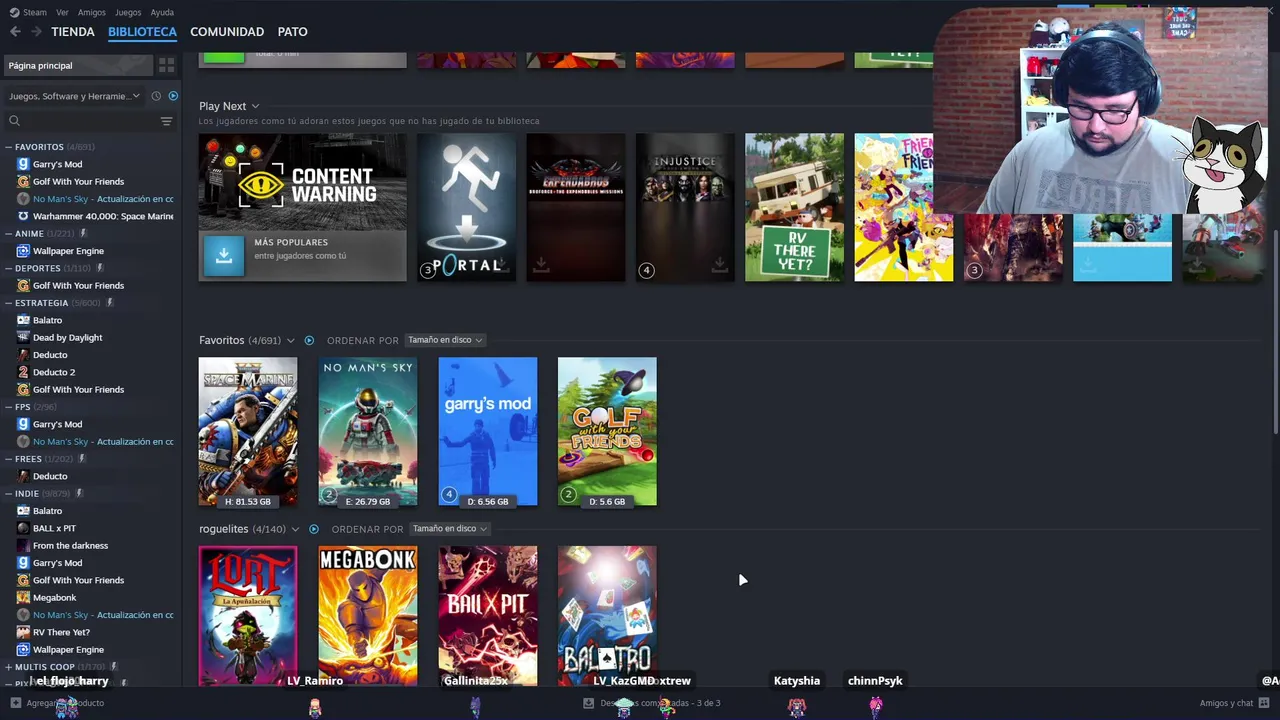Collapse the ESTRATEGIA category in sidebar

coord(8,303)
